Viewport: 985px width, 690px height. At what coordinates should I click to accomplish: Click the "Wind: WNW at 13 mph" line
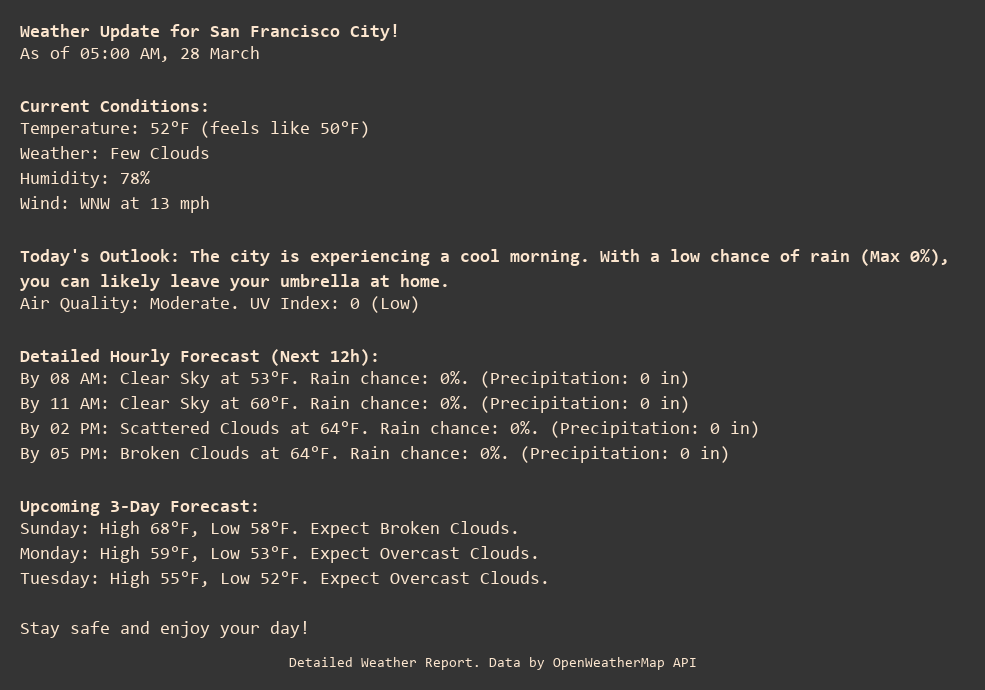point(114,203)
